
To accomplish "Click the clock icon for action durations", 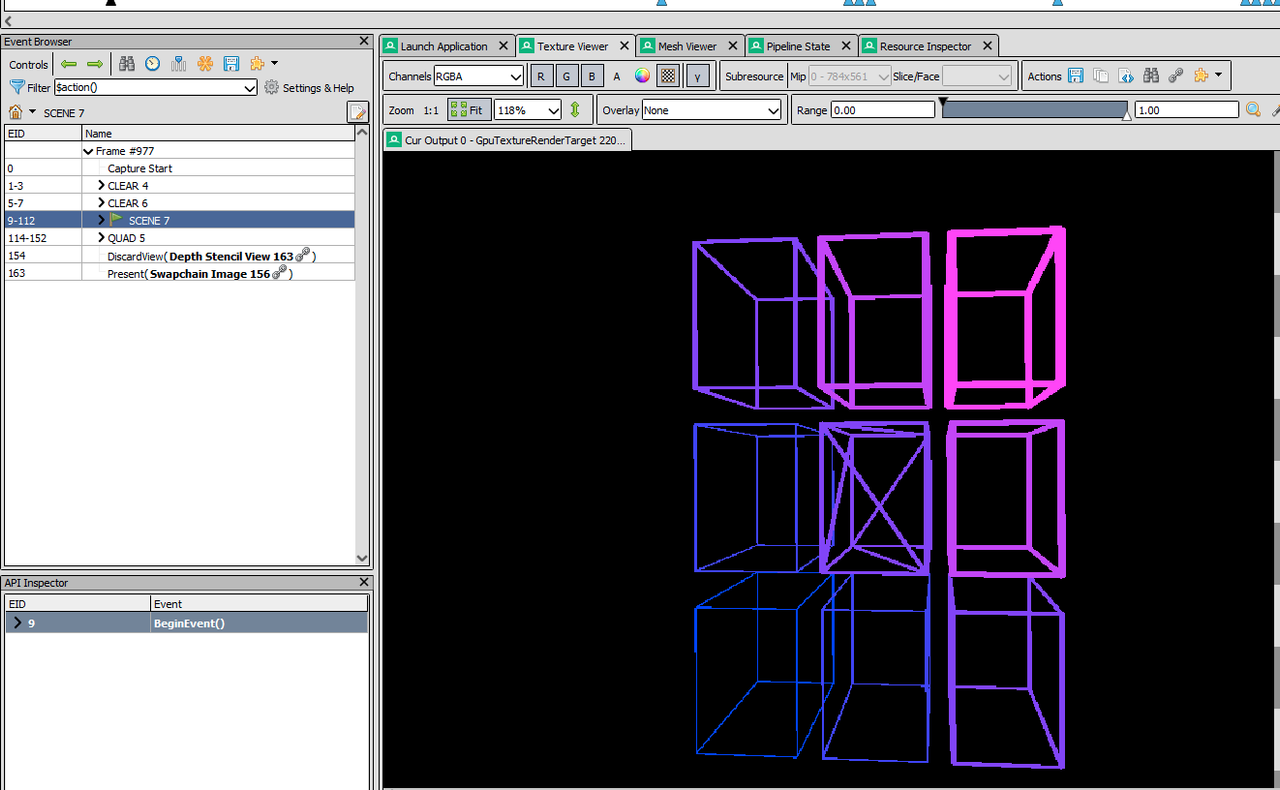I will point(152,64).
